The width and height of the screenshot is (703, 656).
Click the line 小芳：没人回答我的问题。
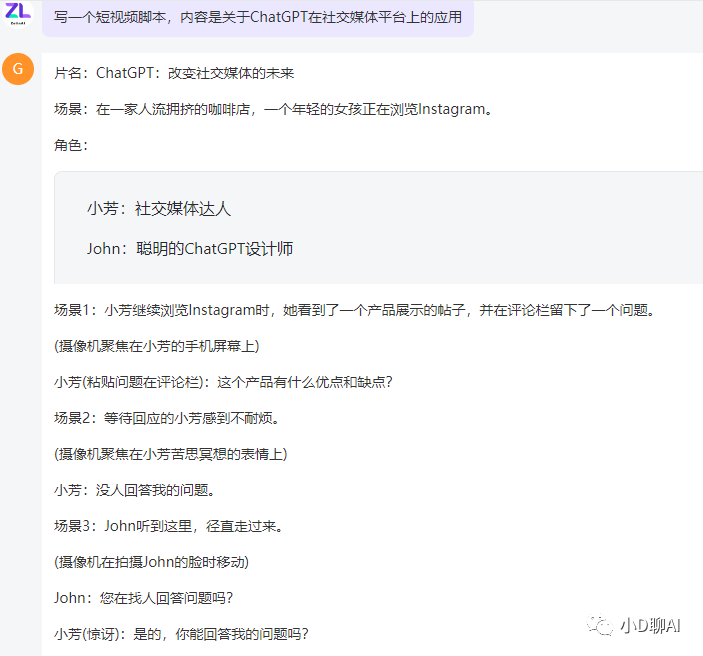point(135,490)
